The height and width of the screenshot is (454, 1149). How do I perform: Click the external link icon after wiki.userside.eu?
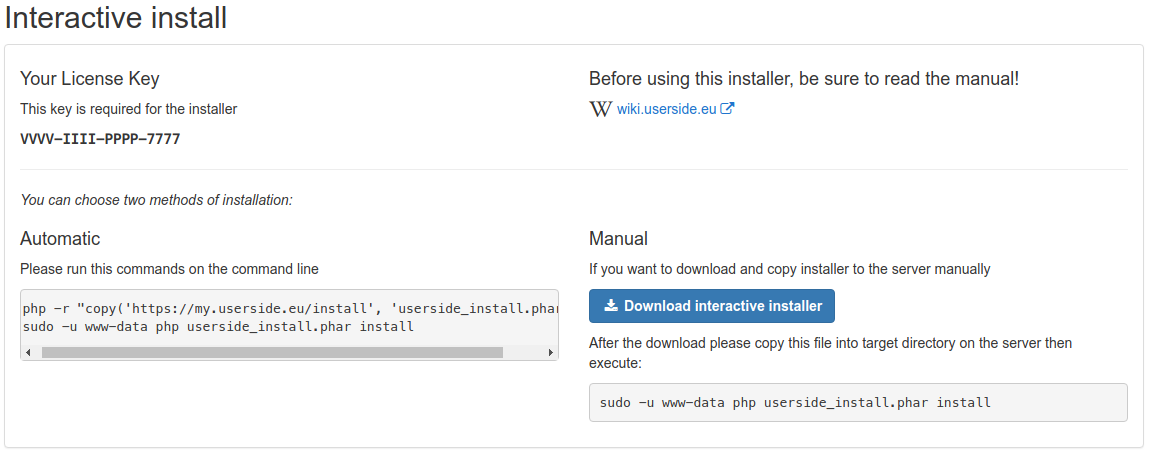[x=728, y=109]
